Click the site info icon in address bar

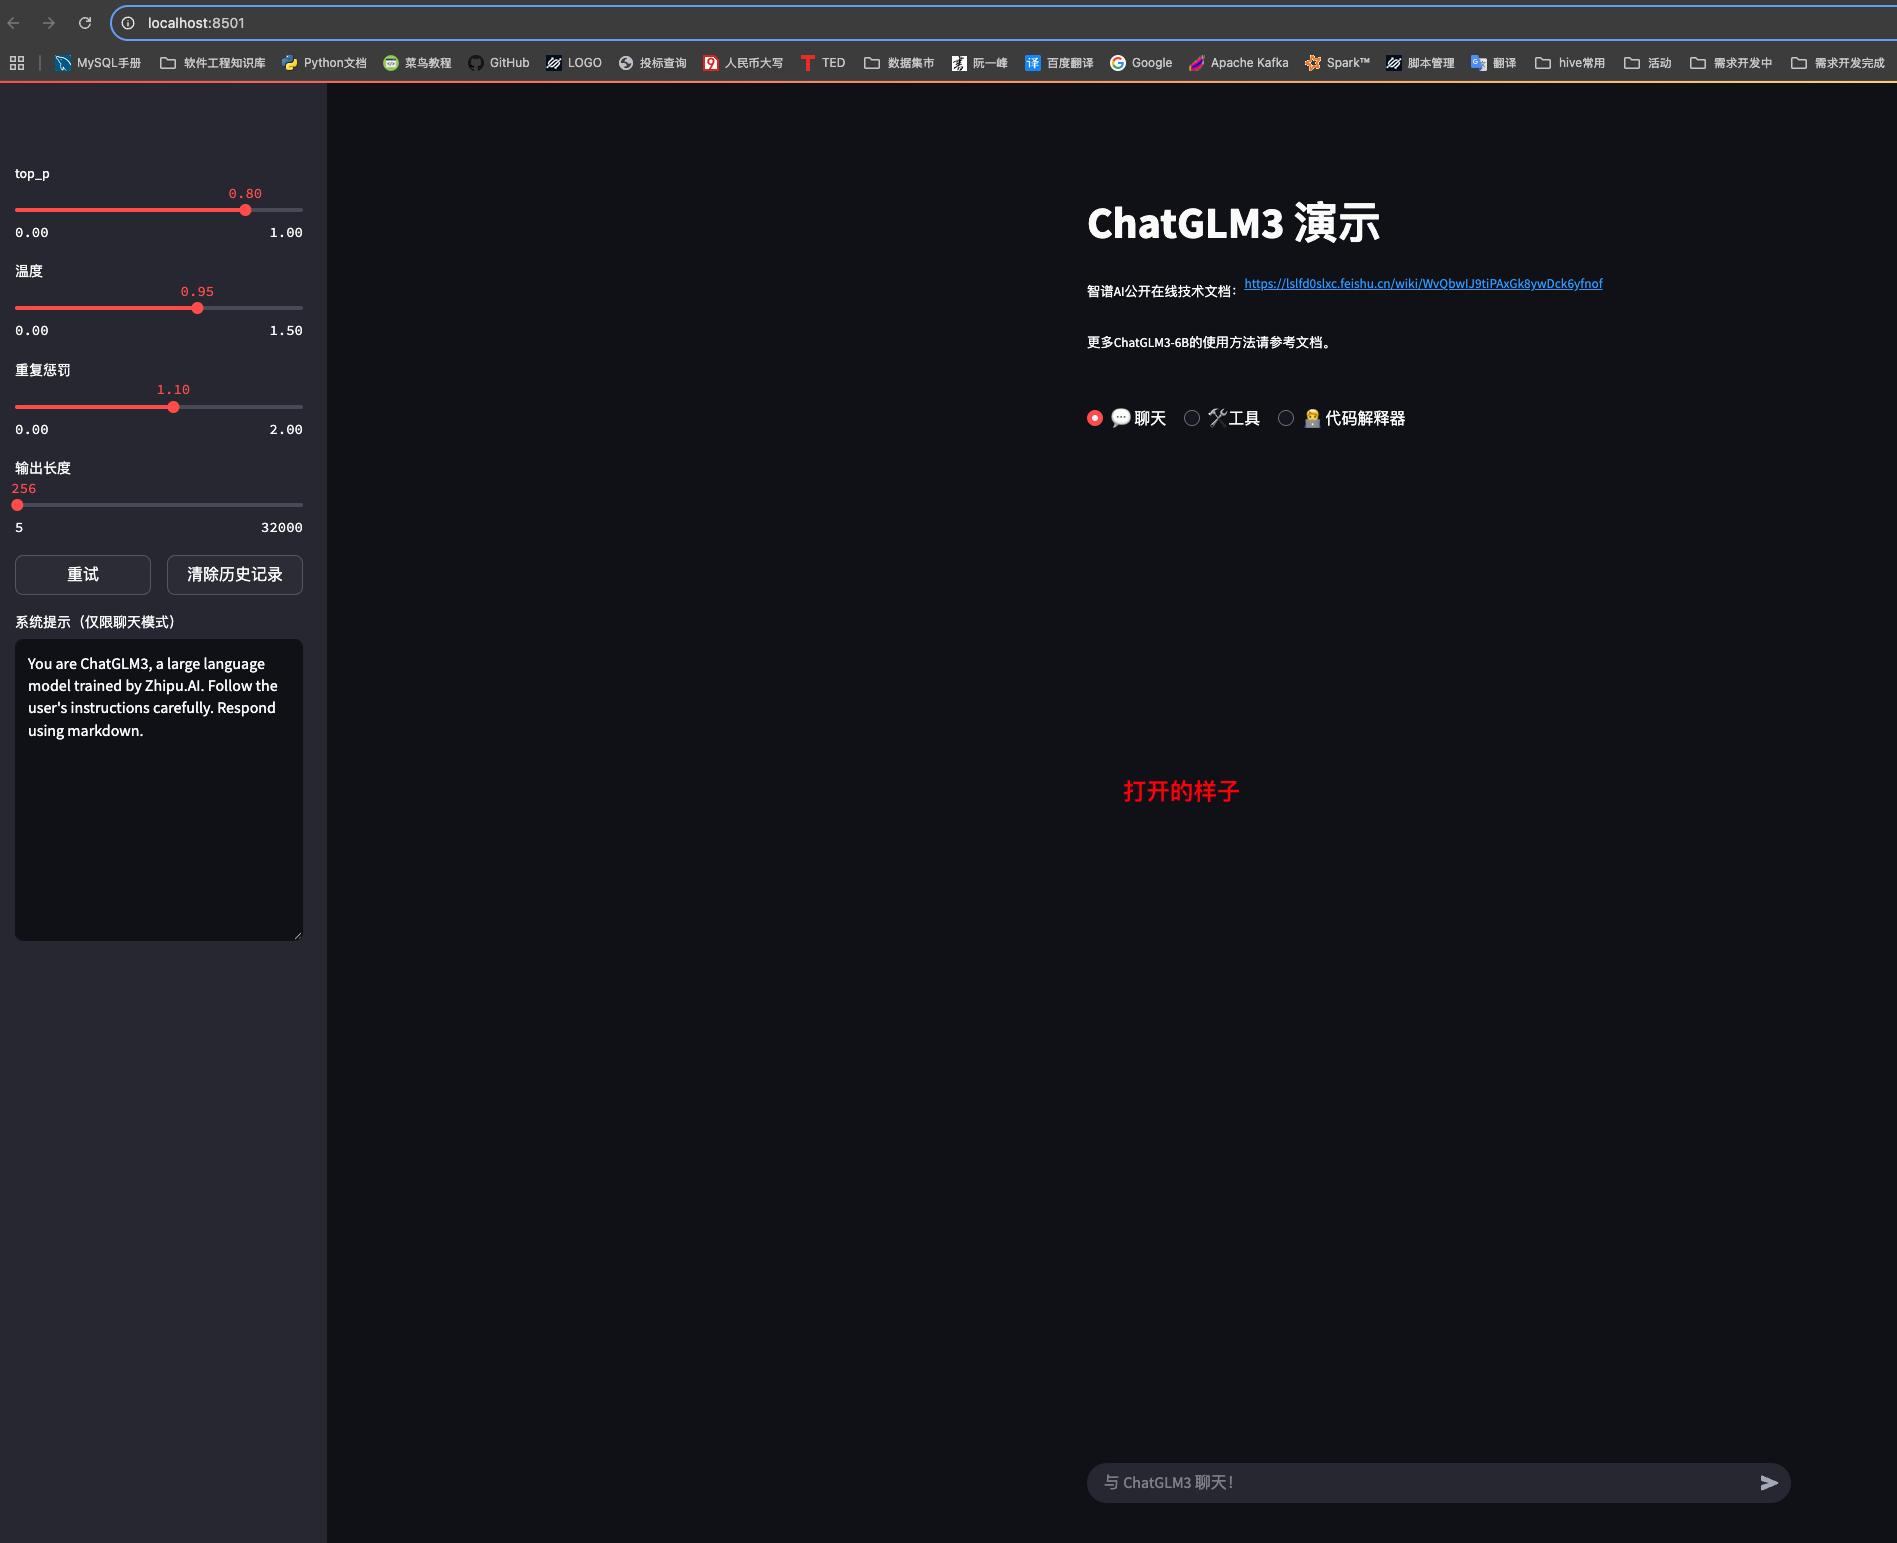128,23
